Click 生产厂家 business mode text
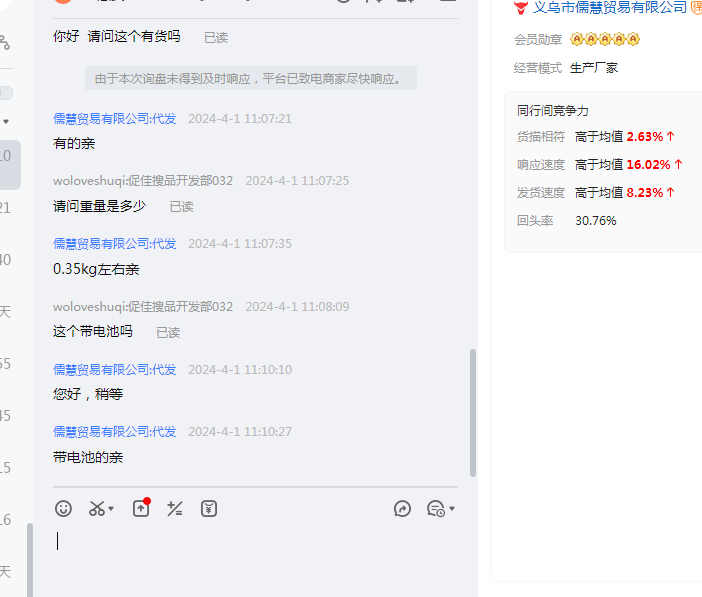The image size is (702, 597). click(594, 68)
